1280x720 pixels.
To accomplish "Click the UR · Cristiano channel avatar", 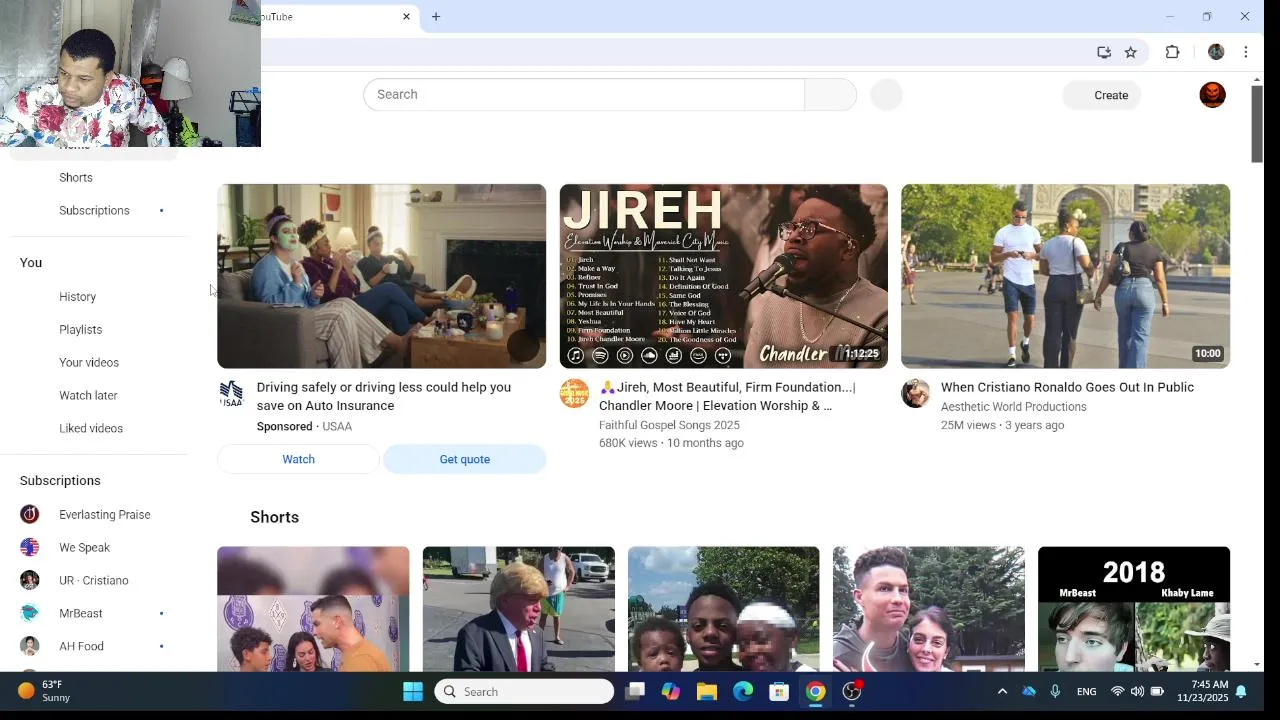I will coord(30,580).
